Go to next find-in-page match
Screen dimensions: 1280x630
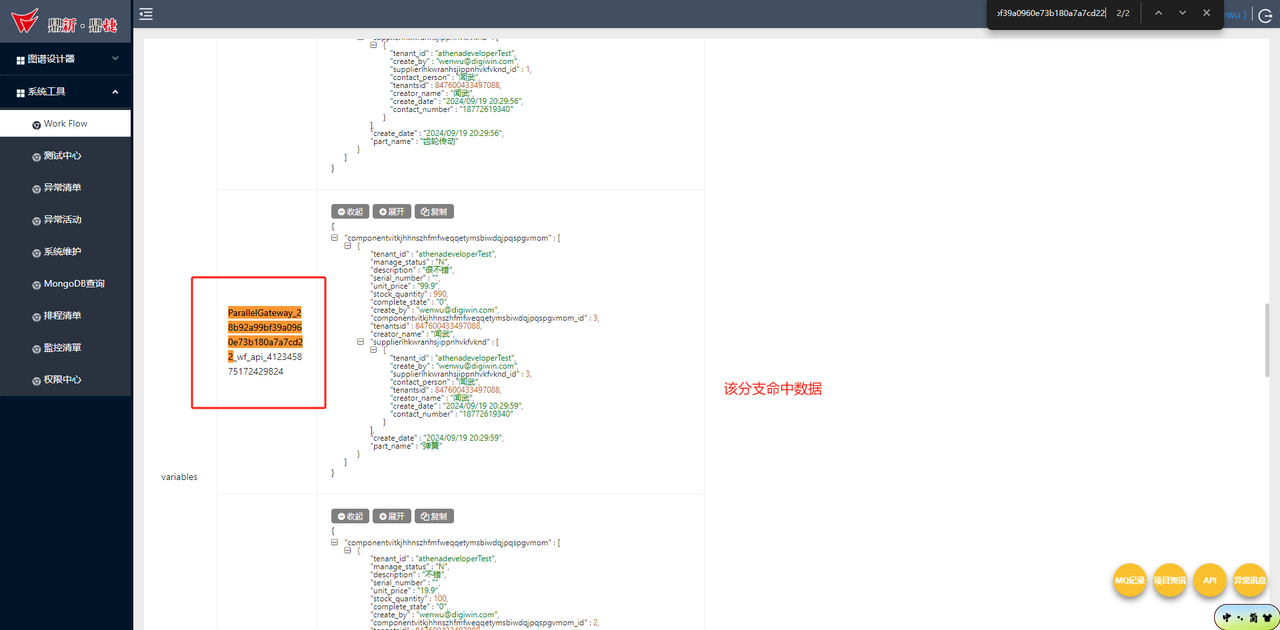click(x=1182, y=13)
